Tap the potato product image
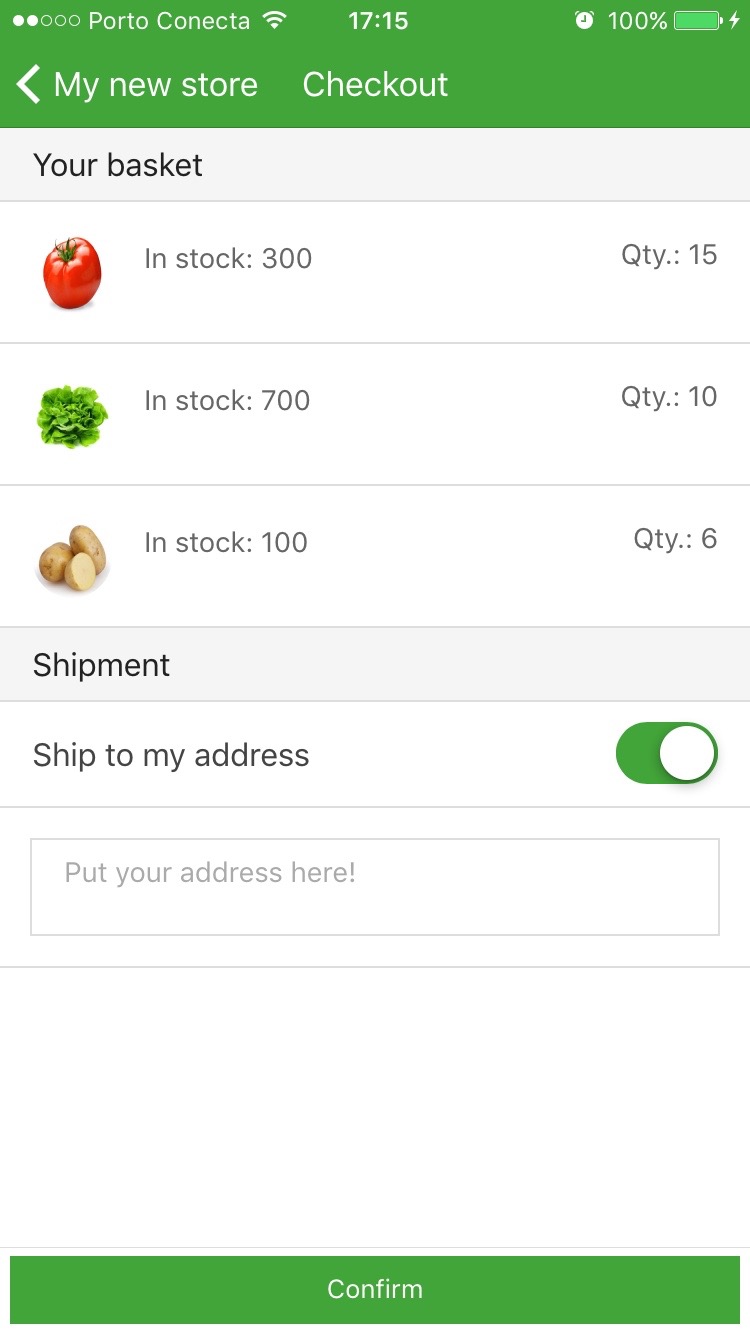750x1334 pixels. pos(72,558)
